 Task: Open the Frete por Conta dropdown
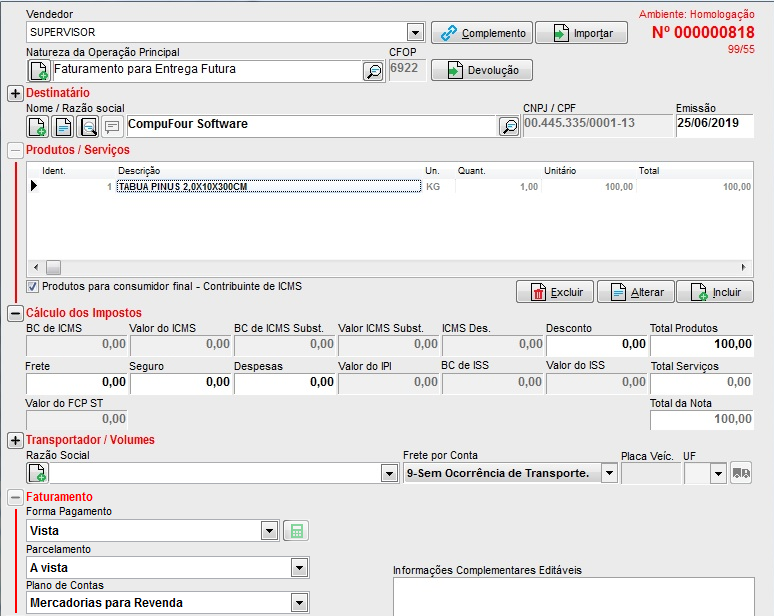click(x=609, y=473)
